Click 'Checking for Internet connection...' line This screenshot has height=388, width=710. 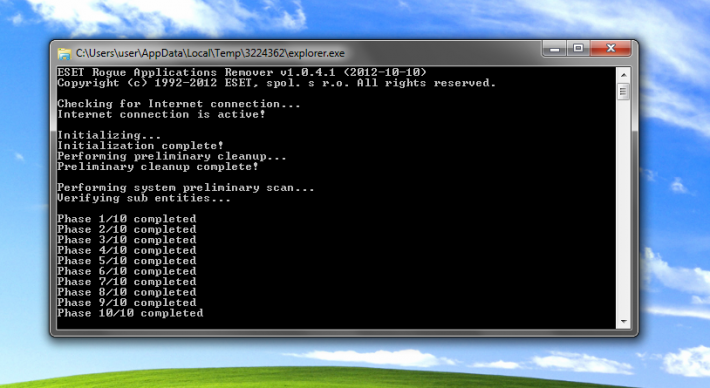(179, 104)
